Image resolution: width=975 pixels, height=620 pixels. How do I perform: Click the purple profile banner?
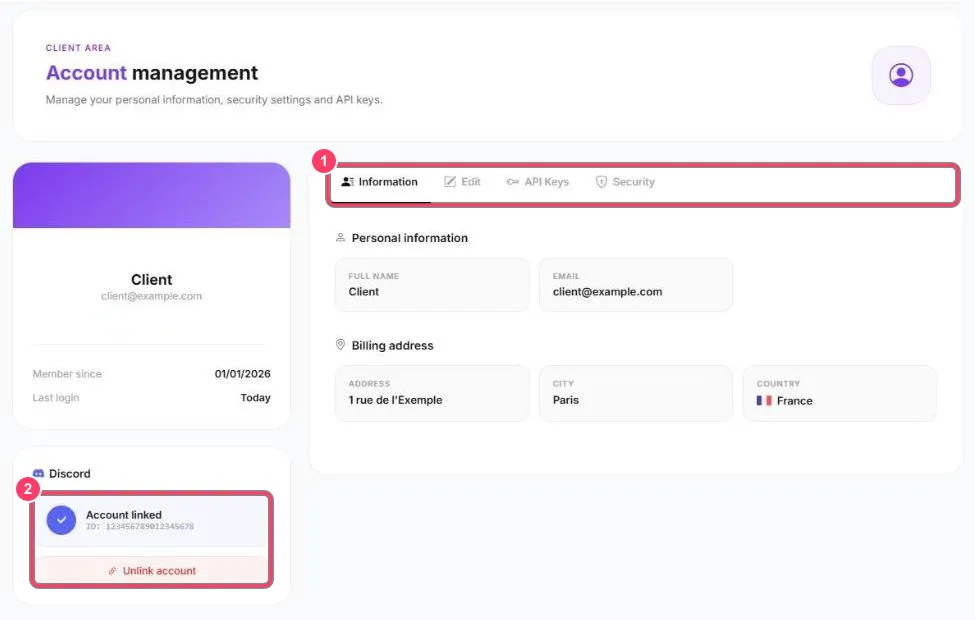(x=152, y=195)
